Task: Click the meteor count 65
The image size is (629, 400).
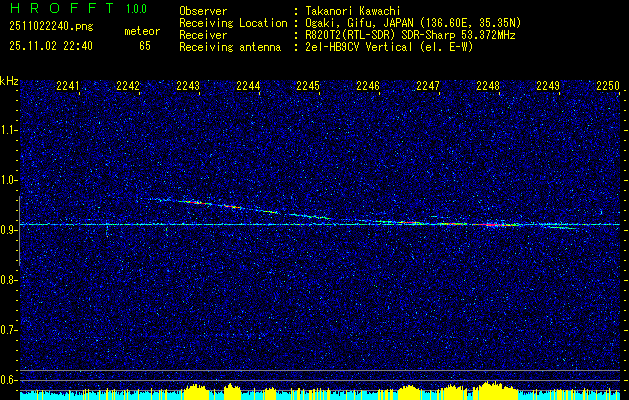Action: pyautogui.click(x=145, y=46)
